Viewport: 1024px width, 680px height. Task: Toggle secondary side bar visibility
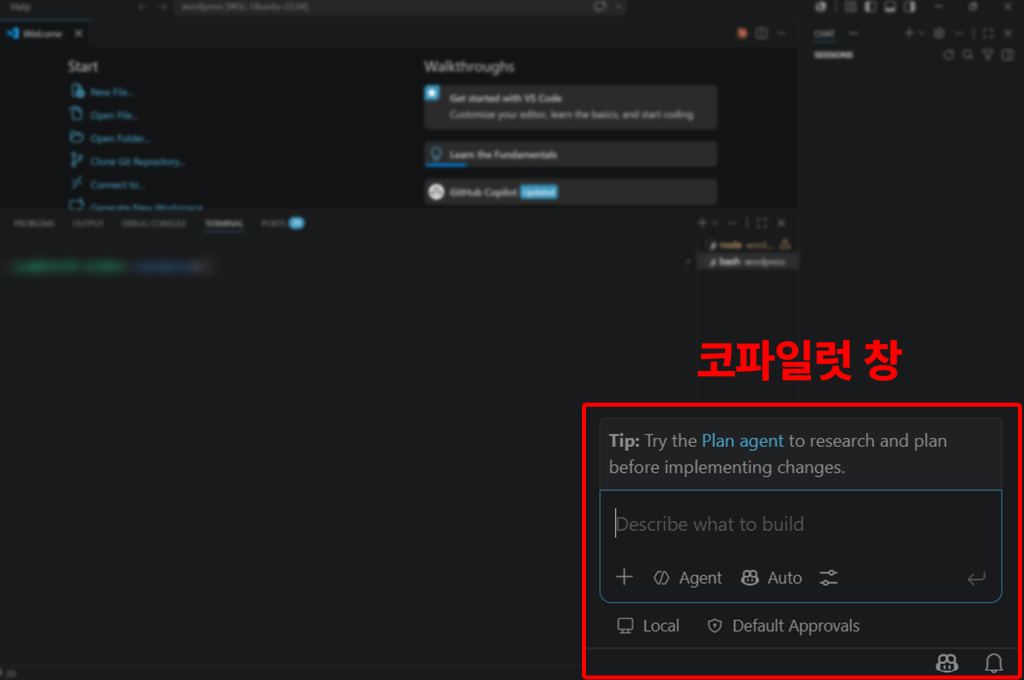(x=910, y=7)
